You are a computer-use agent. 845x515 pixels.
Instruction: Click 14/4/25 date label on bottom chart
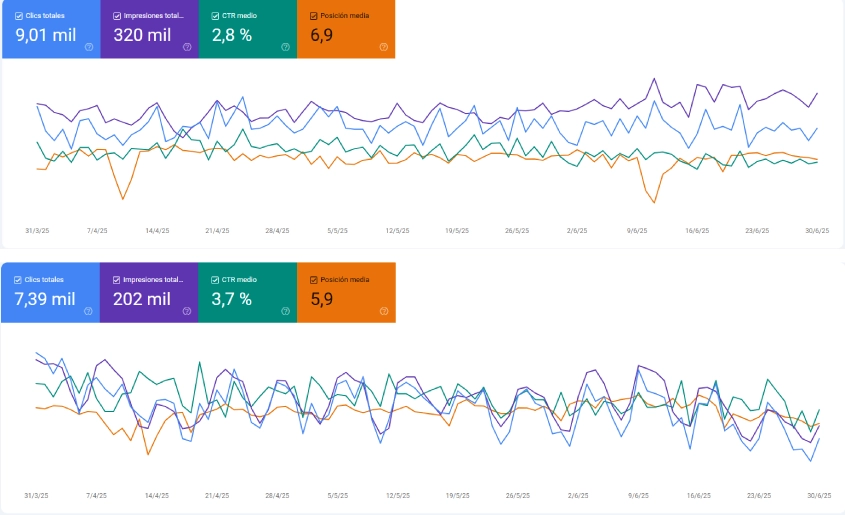(x=157, y=495)
